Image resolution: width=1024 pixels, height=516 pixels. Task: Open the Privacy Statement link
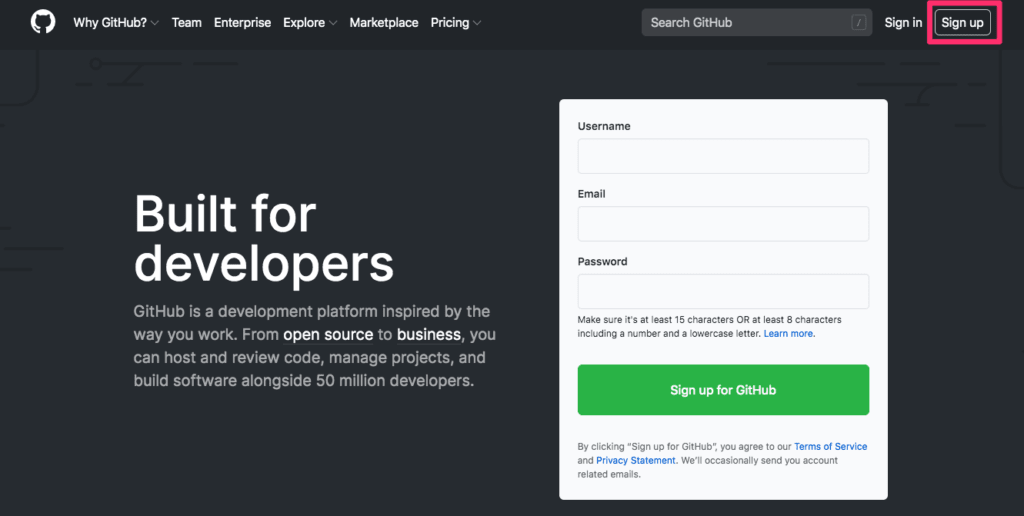pyautogui.click(x=635, y=460)
